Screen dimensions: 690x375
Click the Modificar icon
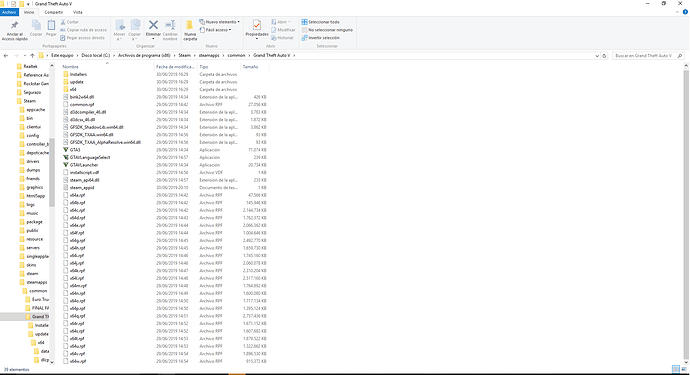[274, 30]
